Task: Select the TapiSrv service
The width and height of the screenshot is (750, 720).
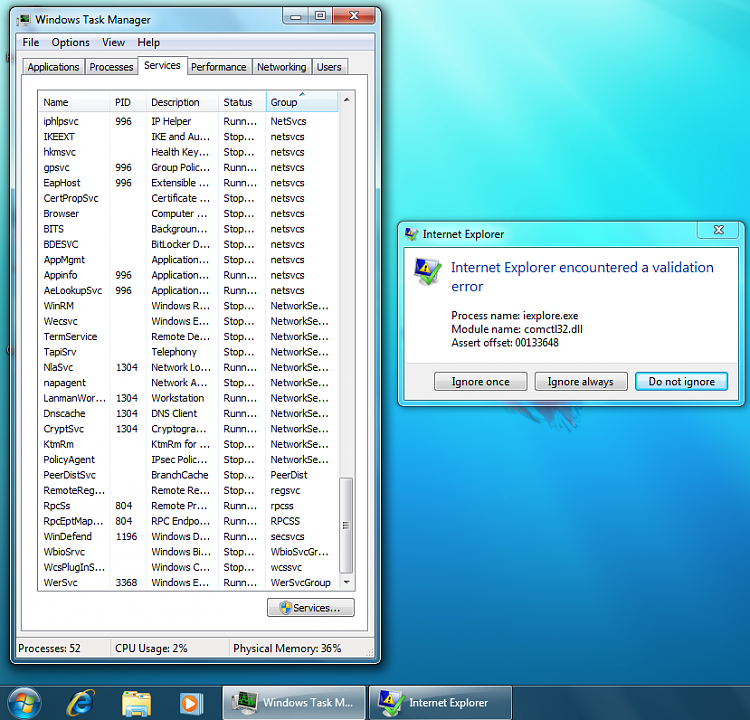Action: [188, 352]
